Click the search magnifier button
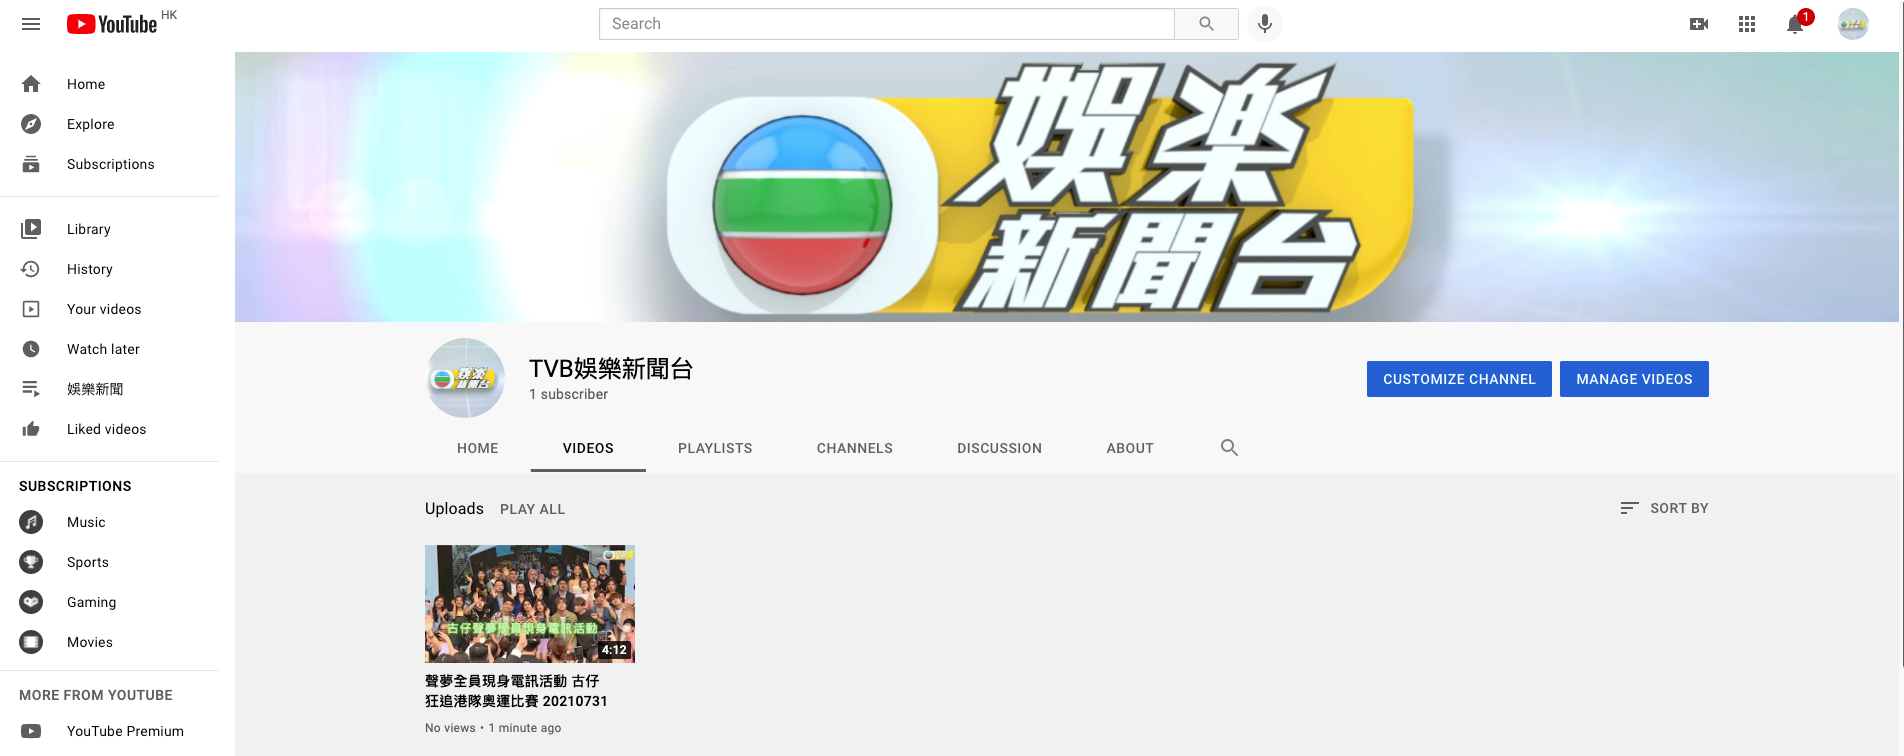Screen dimensions: 1904x756 (1206, 24)
